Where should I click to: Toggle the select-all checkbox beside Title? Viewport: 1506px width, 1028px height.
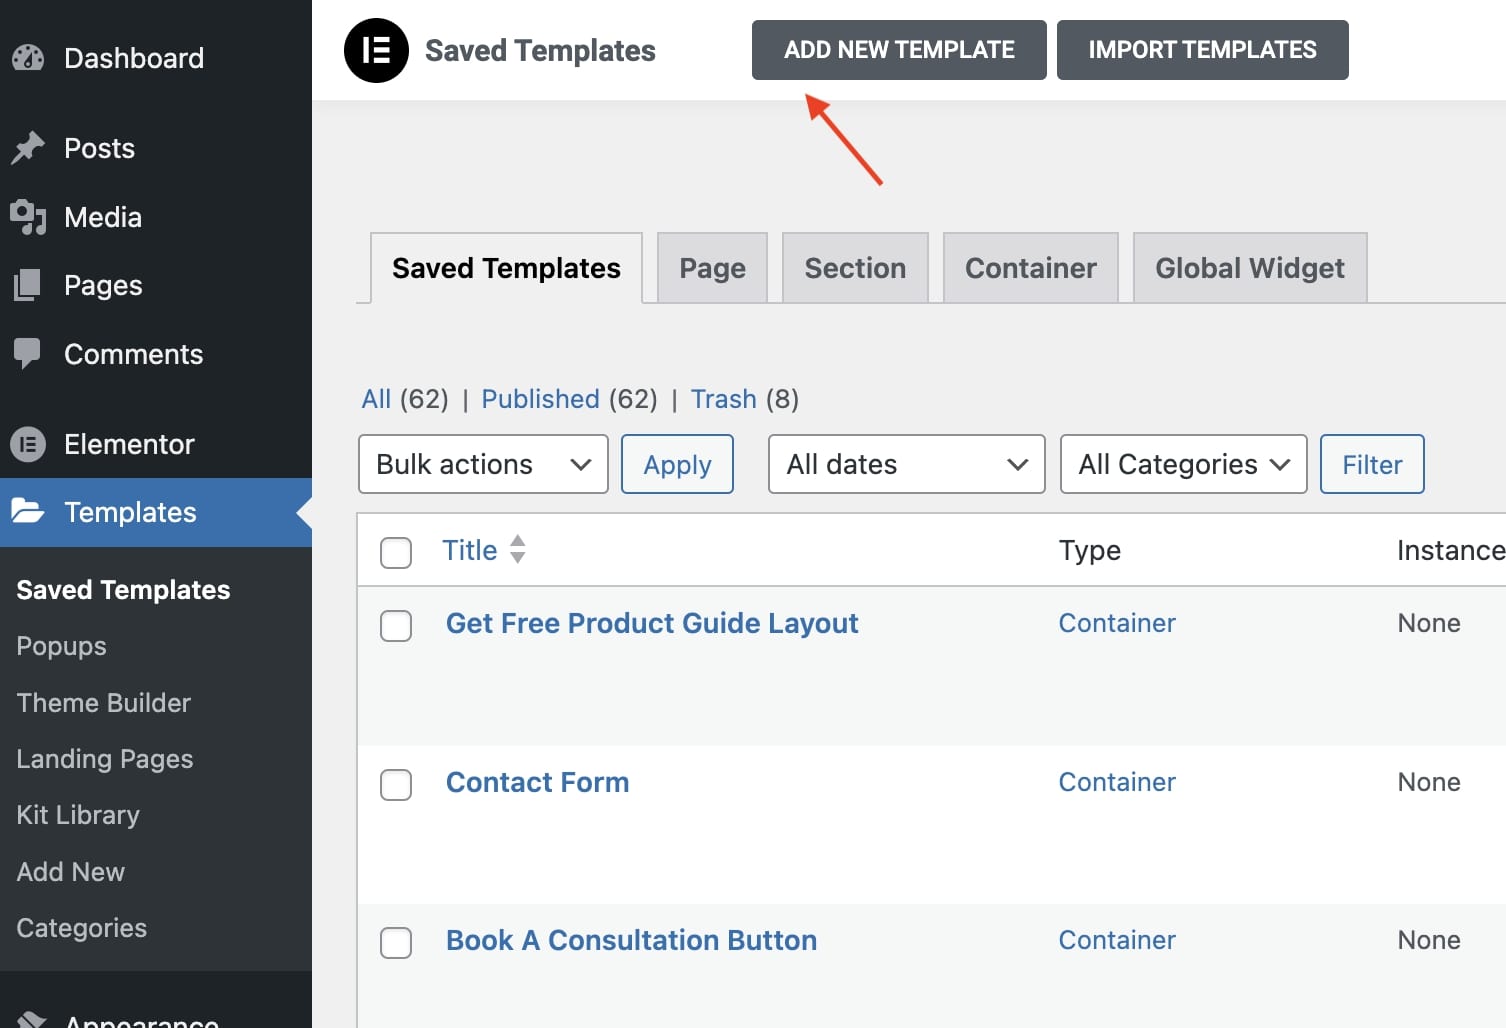click(396, 552)
